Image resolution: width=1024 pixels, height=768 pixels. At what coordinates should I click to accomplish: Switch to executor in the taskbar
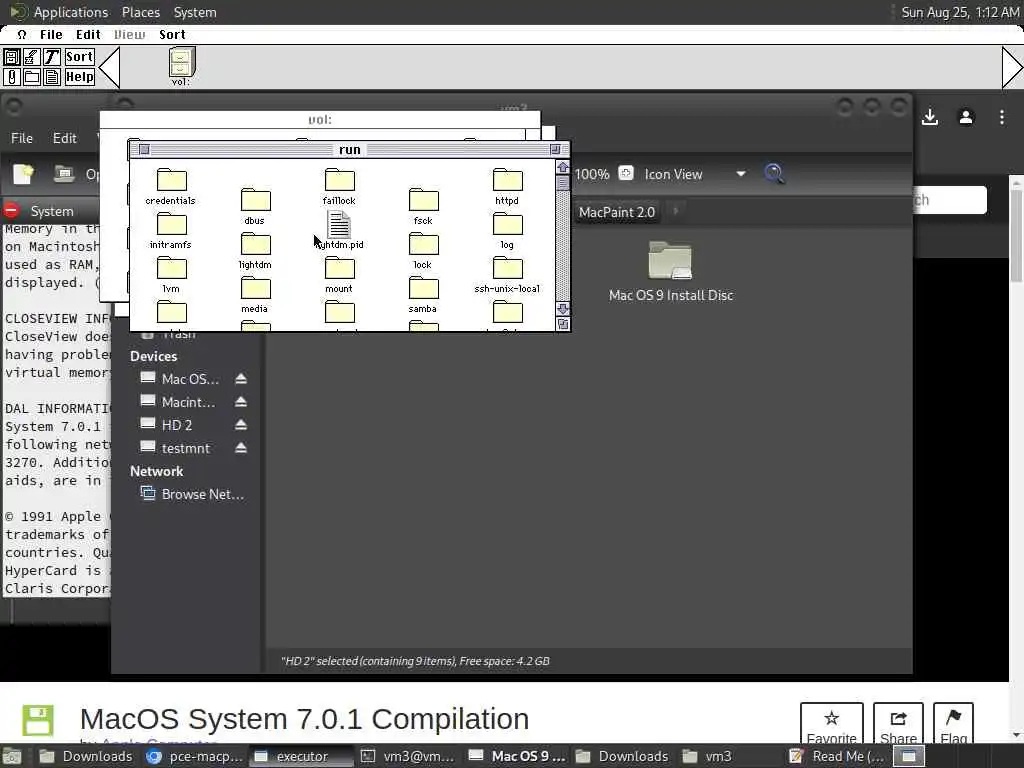(x=301, y=756)
